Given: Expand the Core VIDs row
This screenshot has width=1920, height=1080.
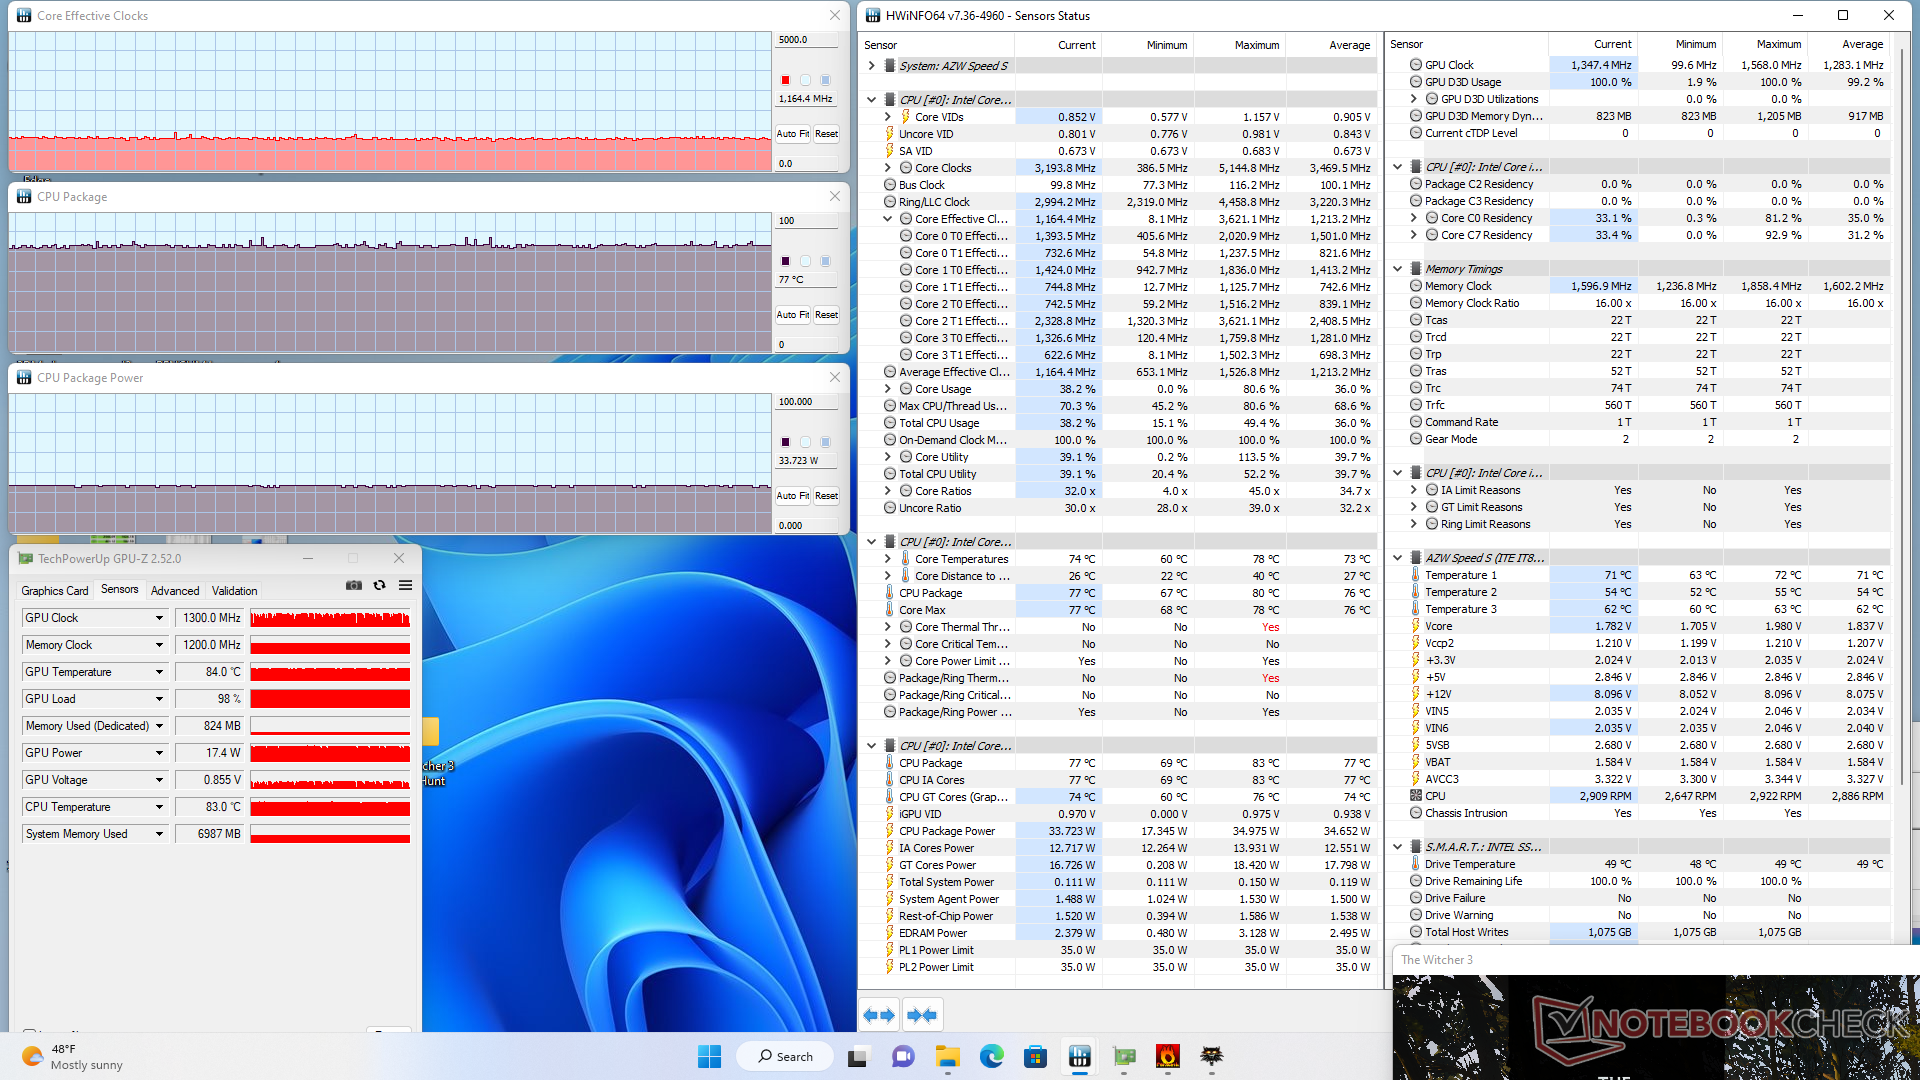Looking at the screenshot, I should [888, 117].
